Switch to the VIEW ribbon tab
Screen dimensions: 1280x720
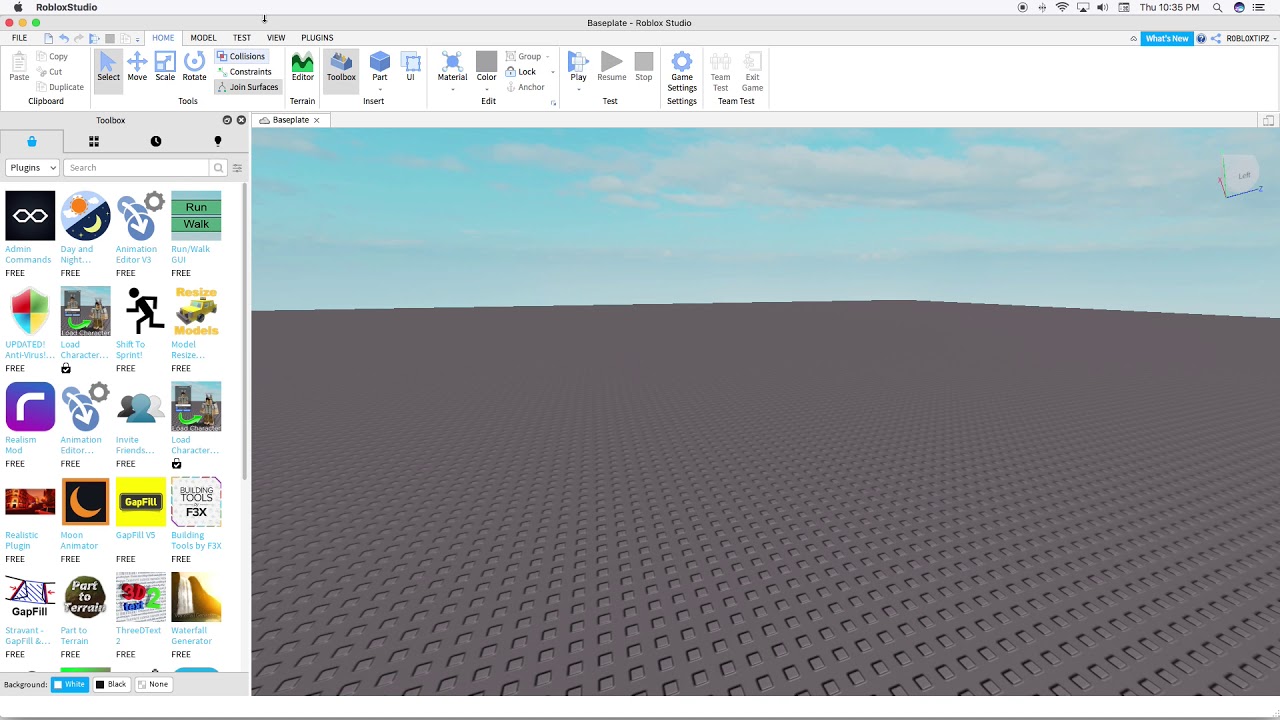click(276, 38)
